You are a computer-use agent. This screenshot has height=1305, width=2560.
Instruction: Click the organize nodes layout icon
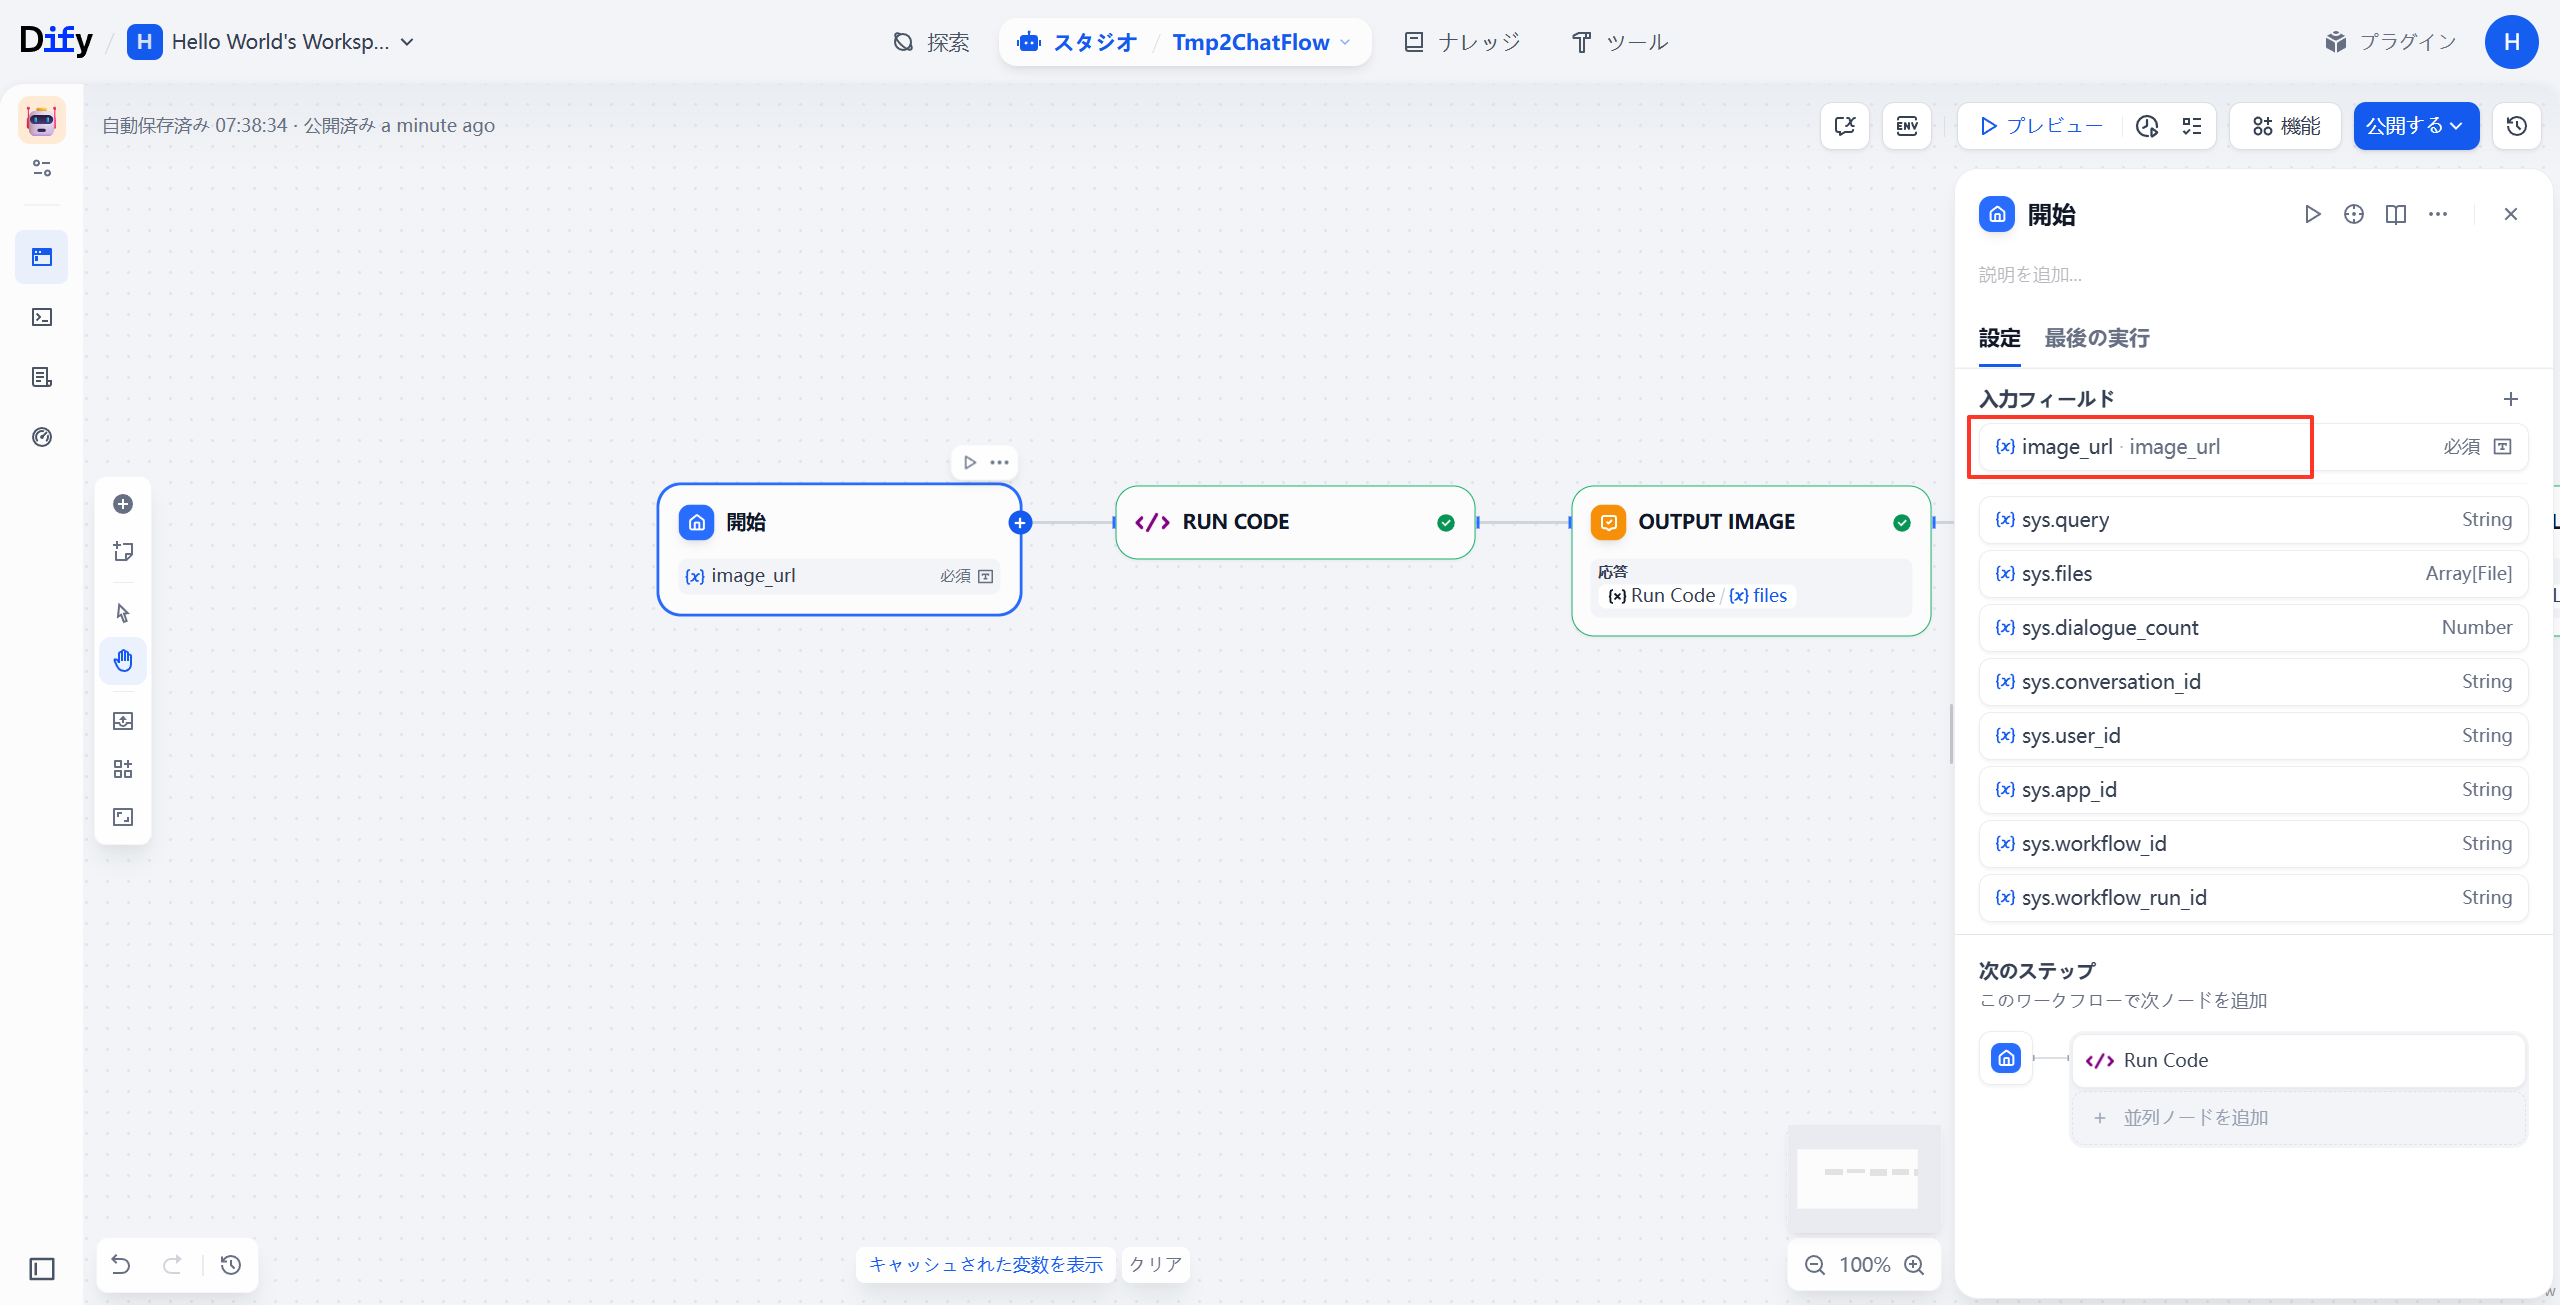point(123,769)
